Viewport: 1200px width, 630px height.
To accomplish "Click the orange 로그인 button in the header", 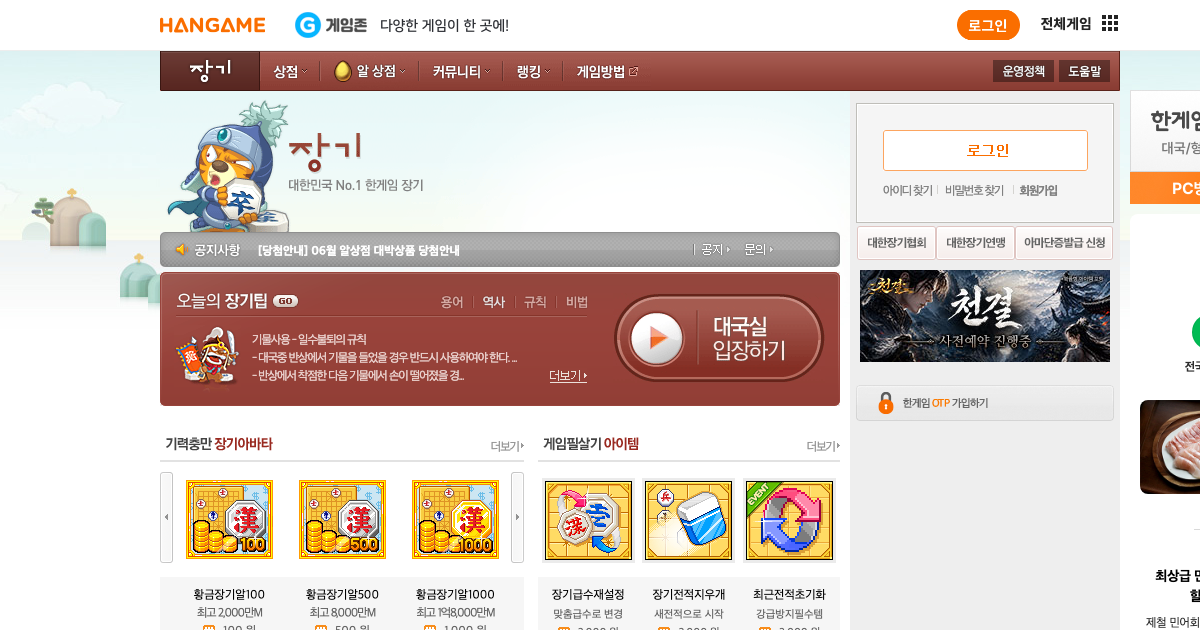I will [988, 25].
